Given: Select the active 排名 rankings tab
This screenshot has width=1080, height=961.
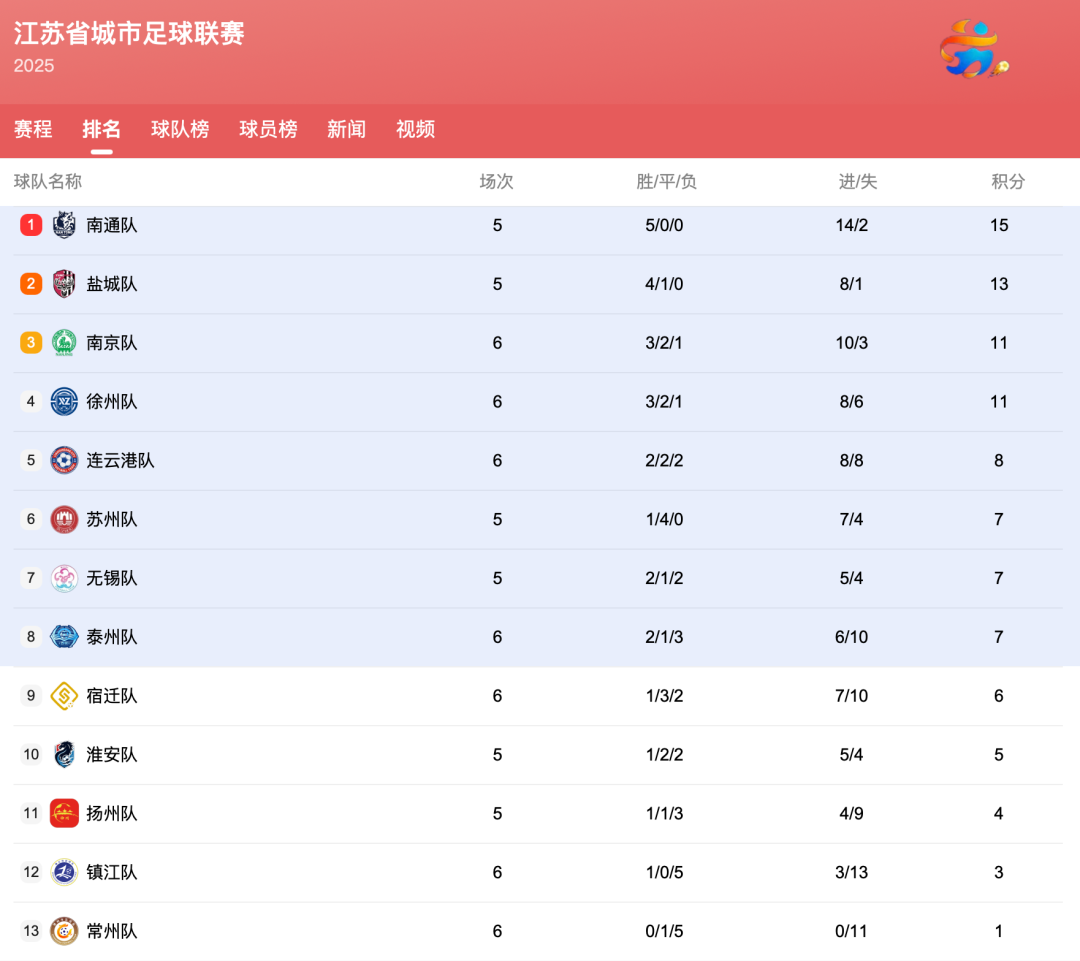Looking at the screenshot, I should [x=101, y=129].
